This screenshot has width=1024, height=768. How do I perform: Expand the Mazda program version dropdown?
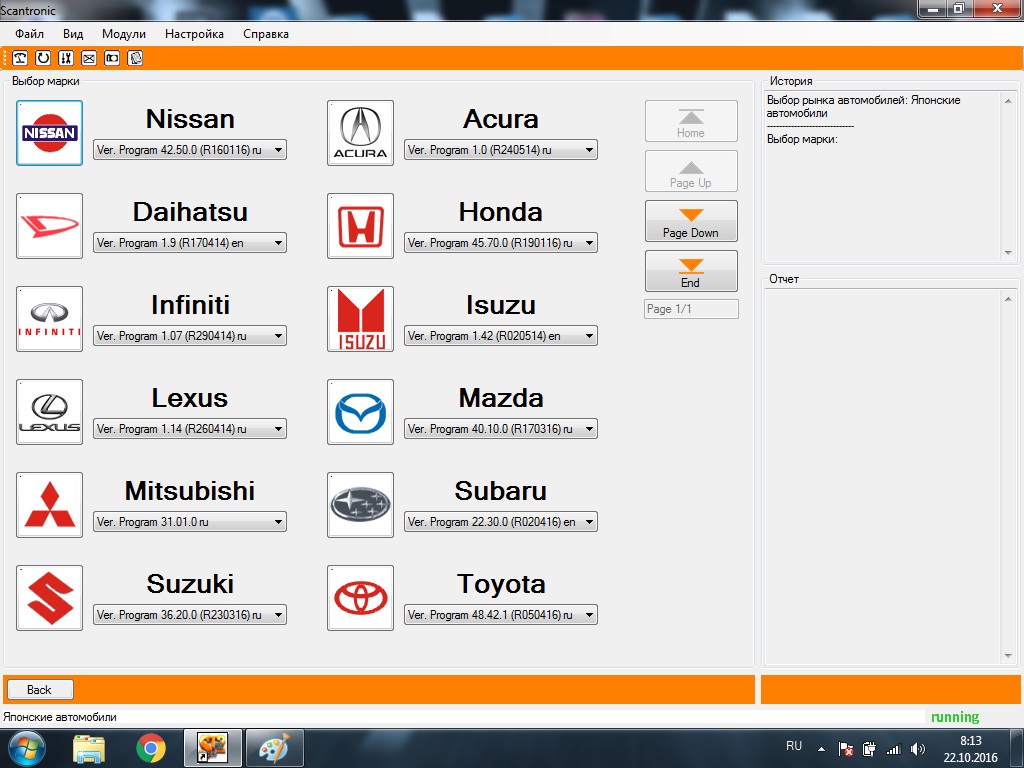[x=501, y=429]
